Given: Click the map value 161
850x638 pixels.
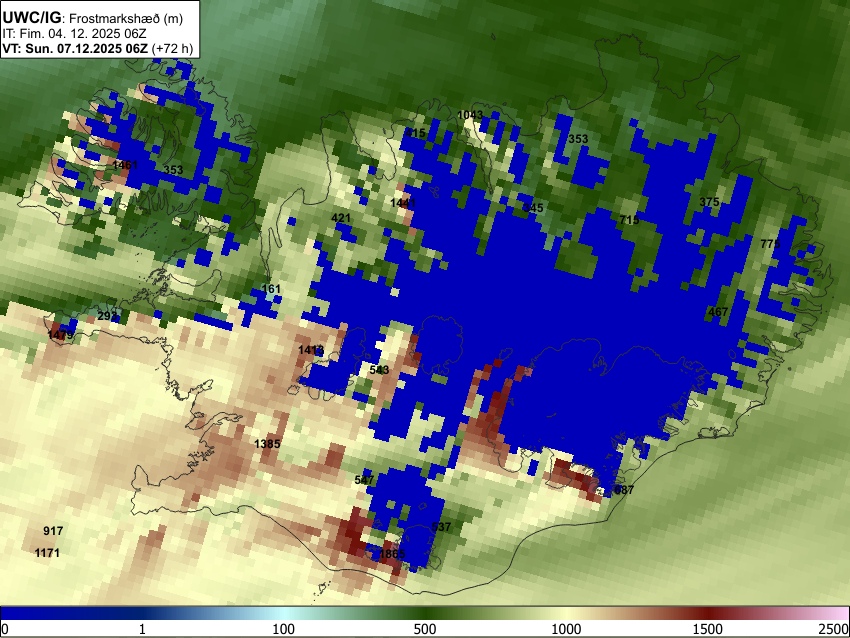Looking at the screenshot, I should click(272, 289).
